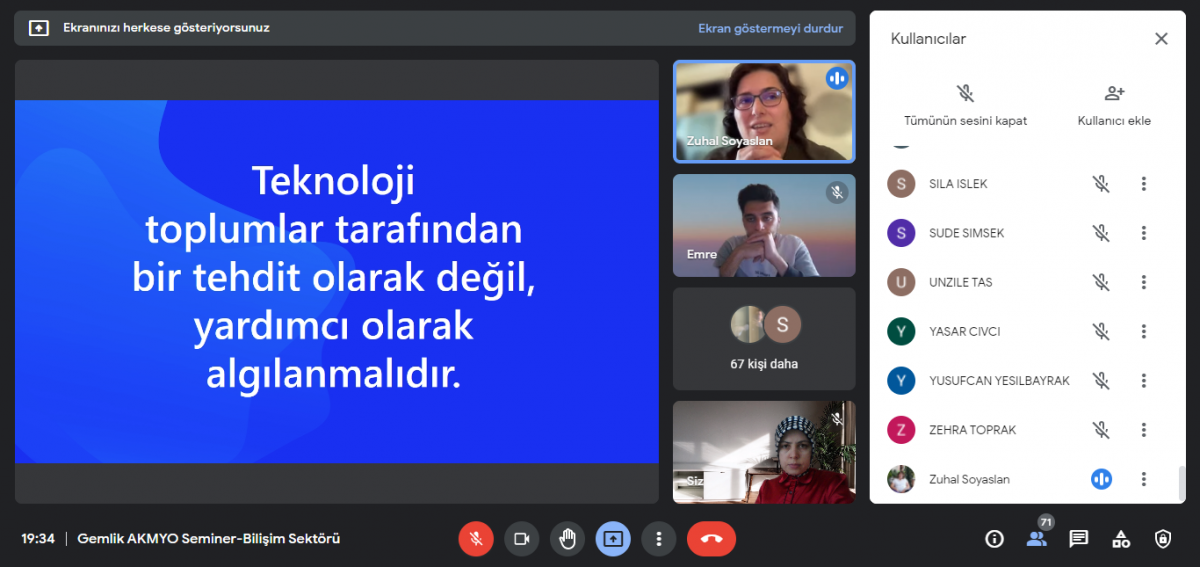Open more options three-dot menu in call bar
The width and height of the screenshot is (1200, 567).
coord(658,539)
